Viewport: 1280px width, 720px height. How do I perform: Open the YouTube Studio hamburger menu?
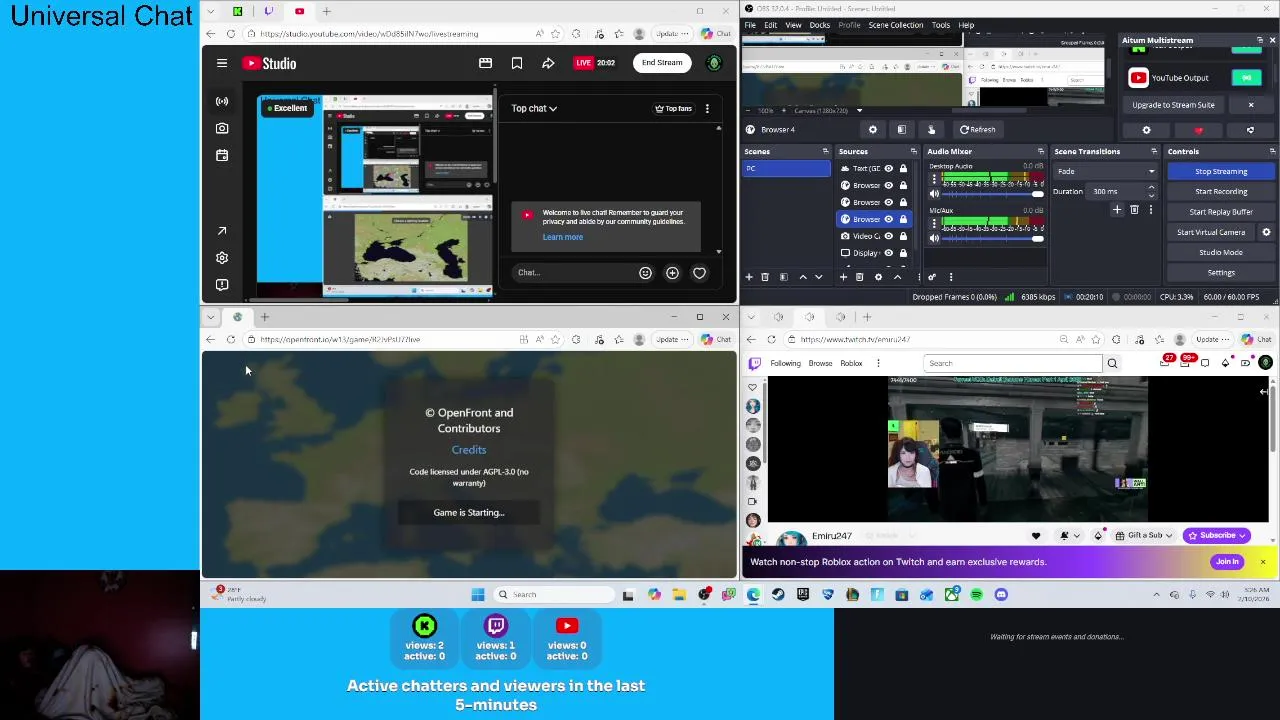point(222,63)
